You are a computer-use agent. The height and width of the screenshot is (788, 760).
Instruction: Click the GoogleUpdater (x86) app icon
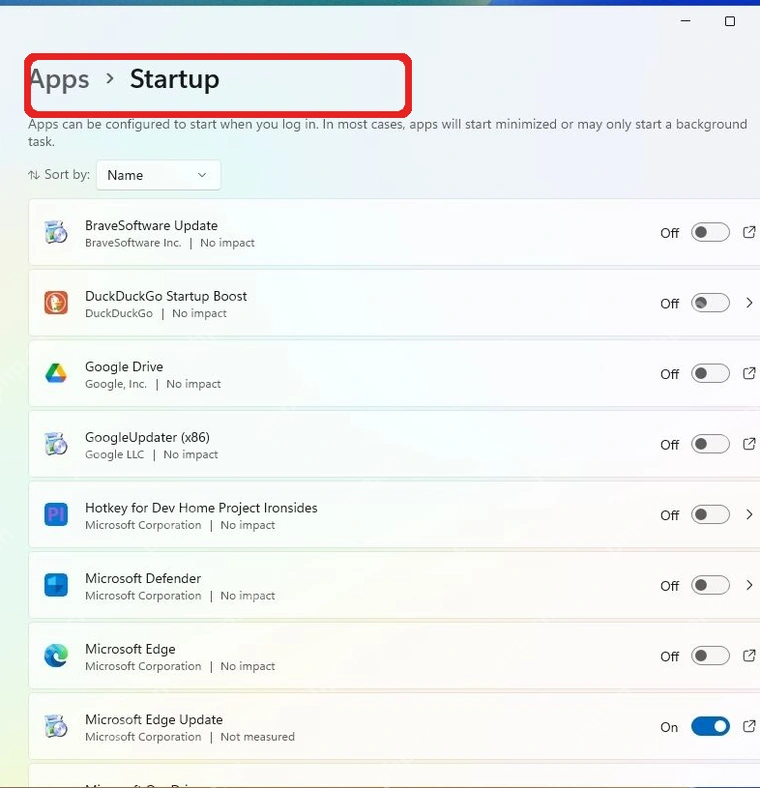tap(56, 444)
